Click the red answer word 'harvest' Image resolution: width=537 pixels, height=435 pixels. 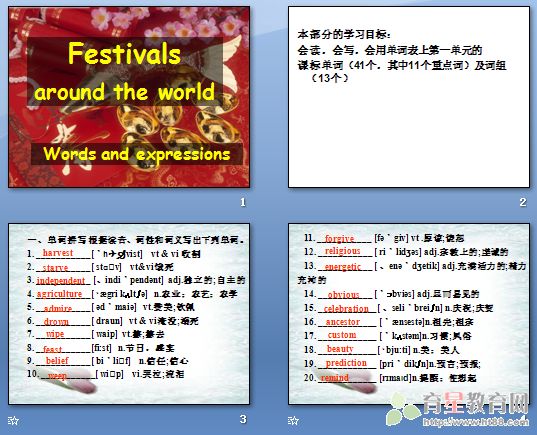[58, 253]
